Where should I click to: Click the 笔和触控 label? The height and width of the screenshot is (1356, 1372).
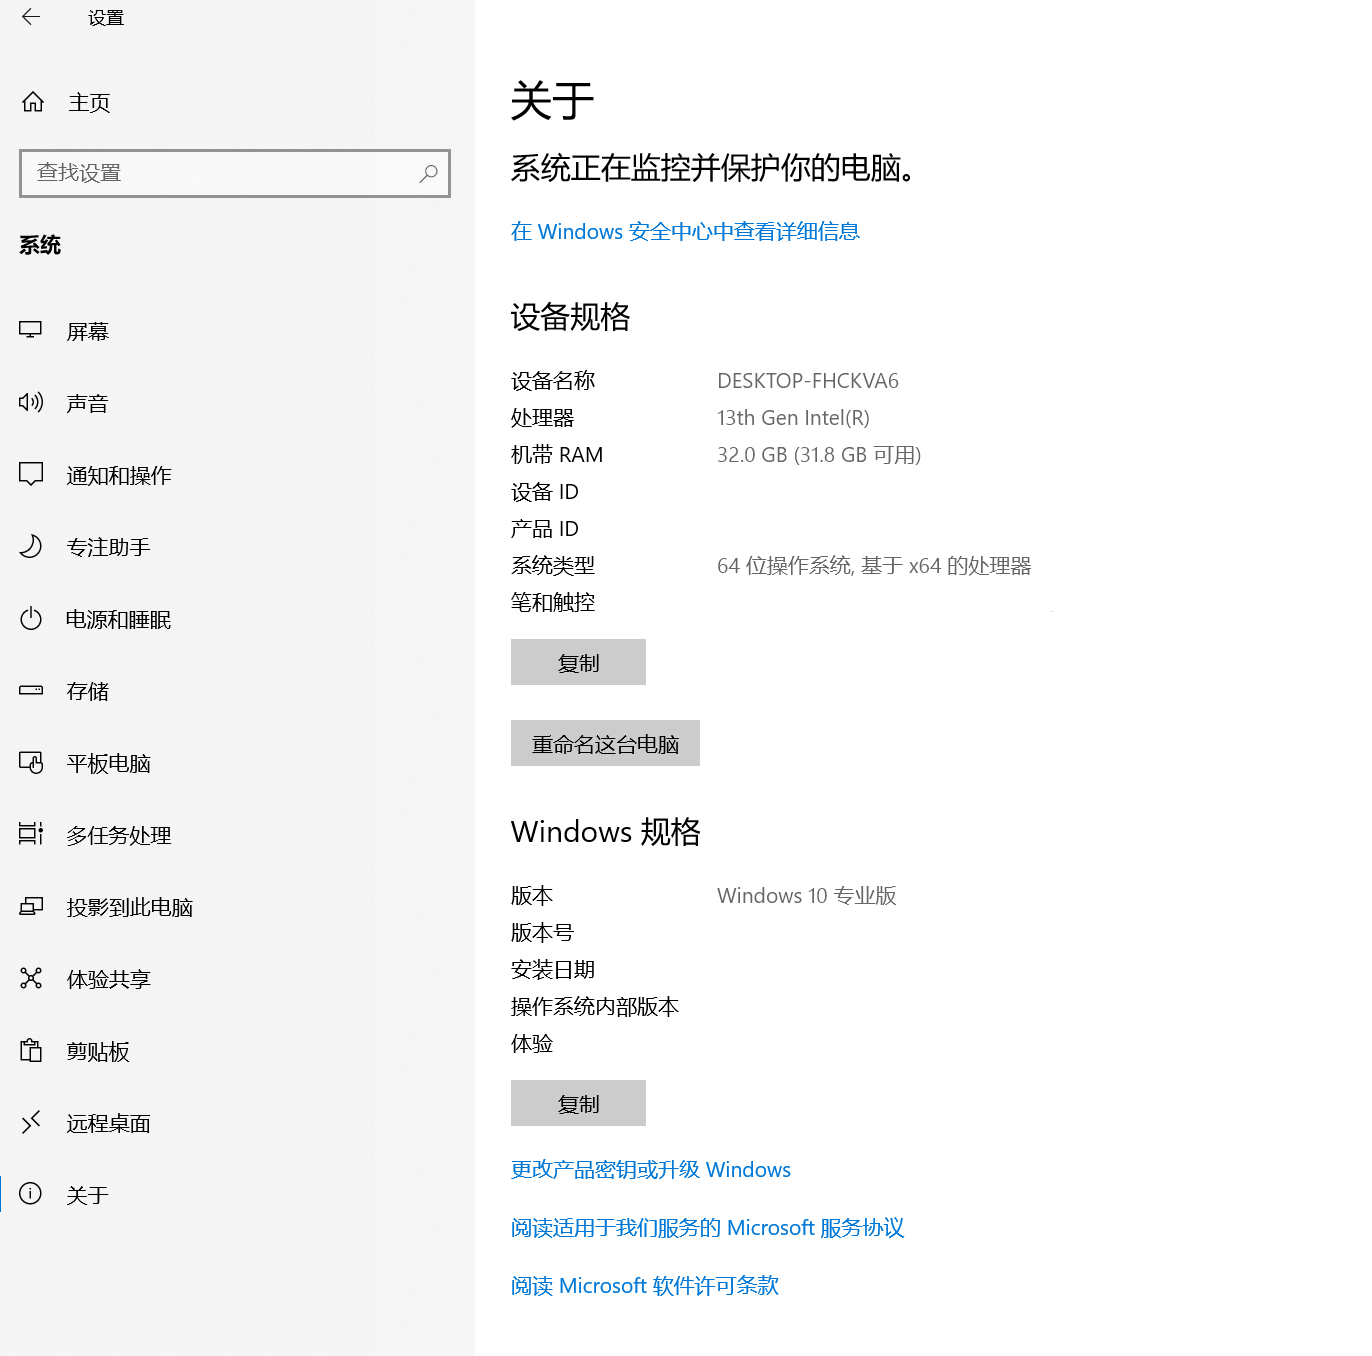click(x=553, y=603)
